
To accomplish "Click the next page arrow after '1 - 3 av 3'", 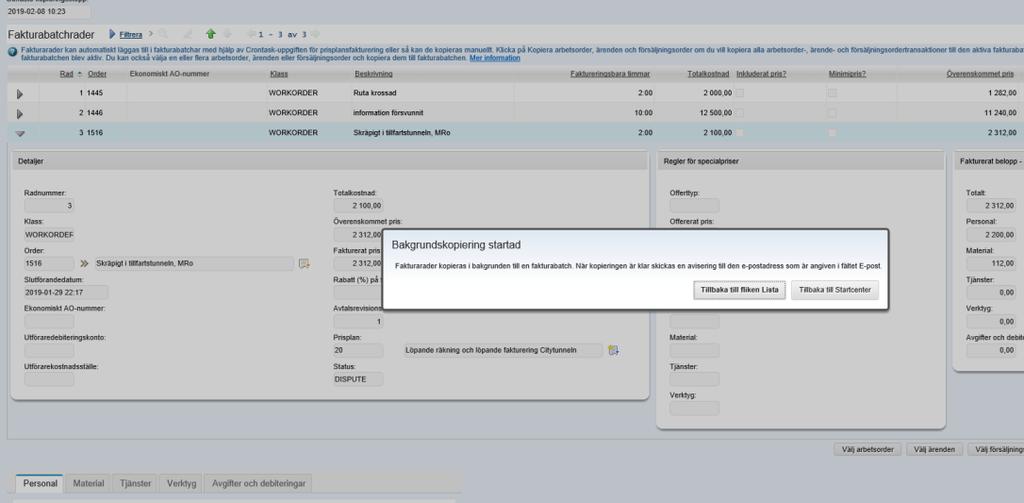I will tap(315, 34).
